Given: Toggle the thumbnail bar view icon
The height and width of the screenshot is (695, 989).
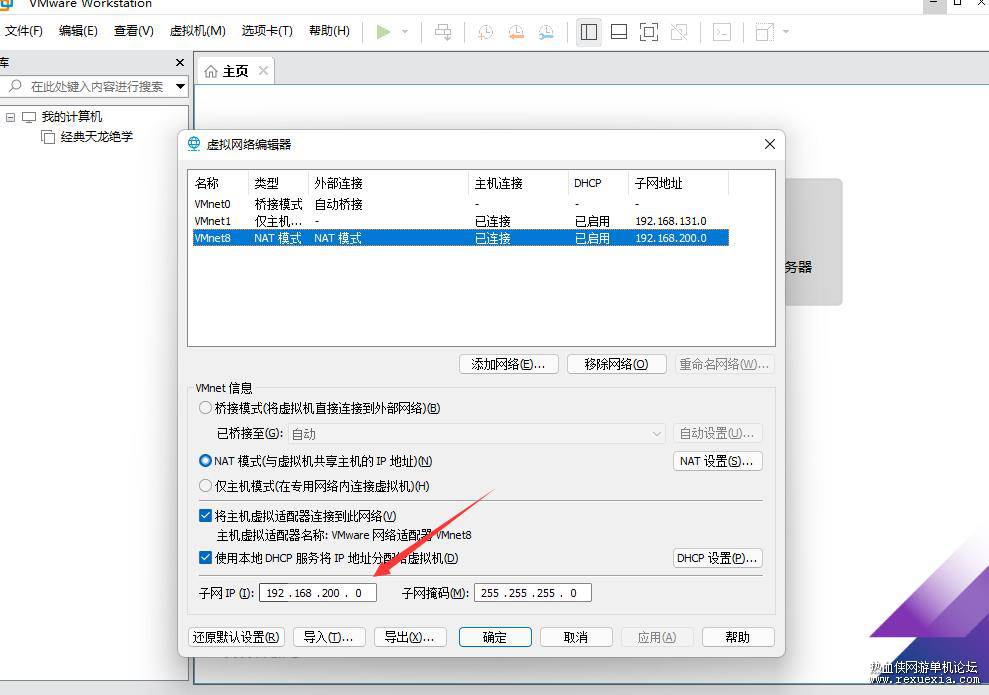Looking at the screenshot, I should pyautogui.click(x=619, y=32).
